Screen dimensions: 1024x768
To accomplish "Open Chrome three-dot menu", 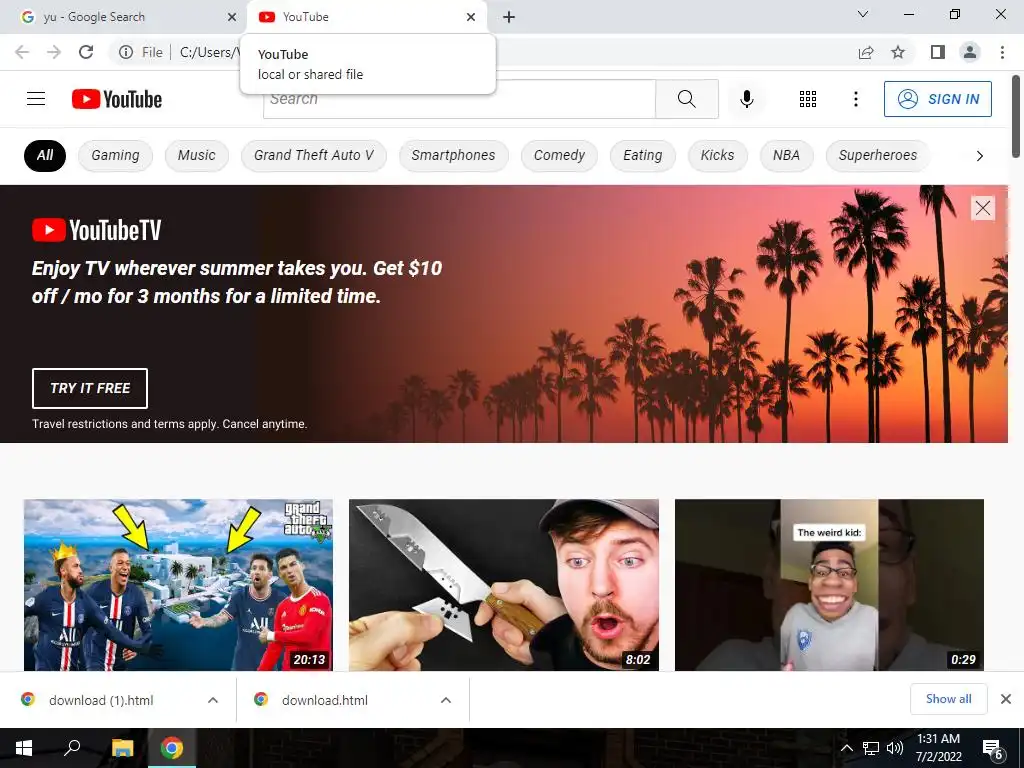I will coord(1002,52).
